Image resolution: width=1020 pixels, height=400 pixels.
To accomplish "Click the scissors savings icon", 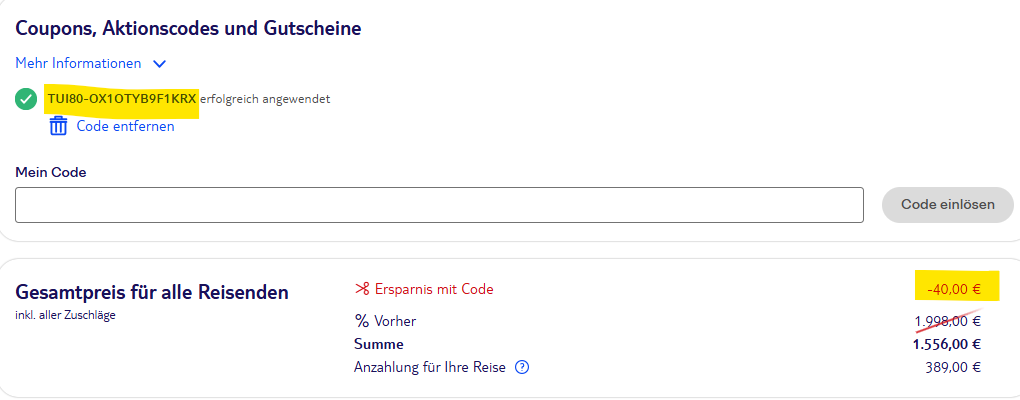I will click(x=362, y=289).
